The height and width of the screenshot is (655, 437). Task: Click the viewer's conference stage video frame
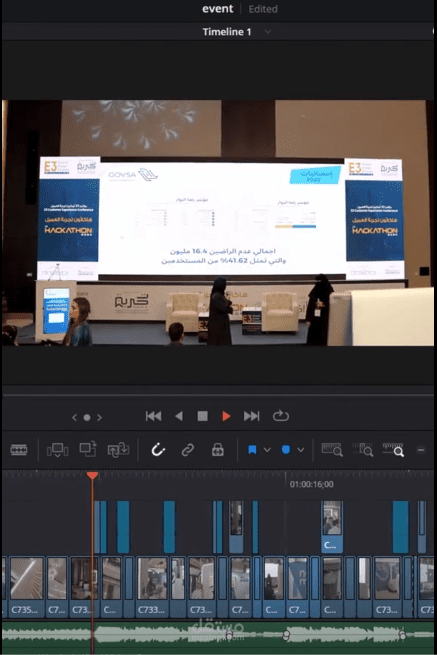point(218,223)
